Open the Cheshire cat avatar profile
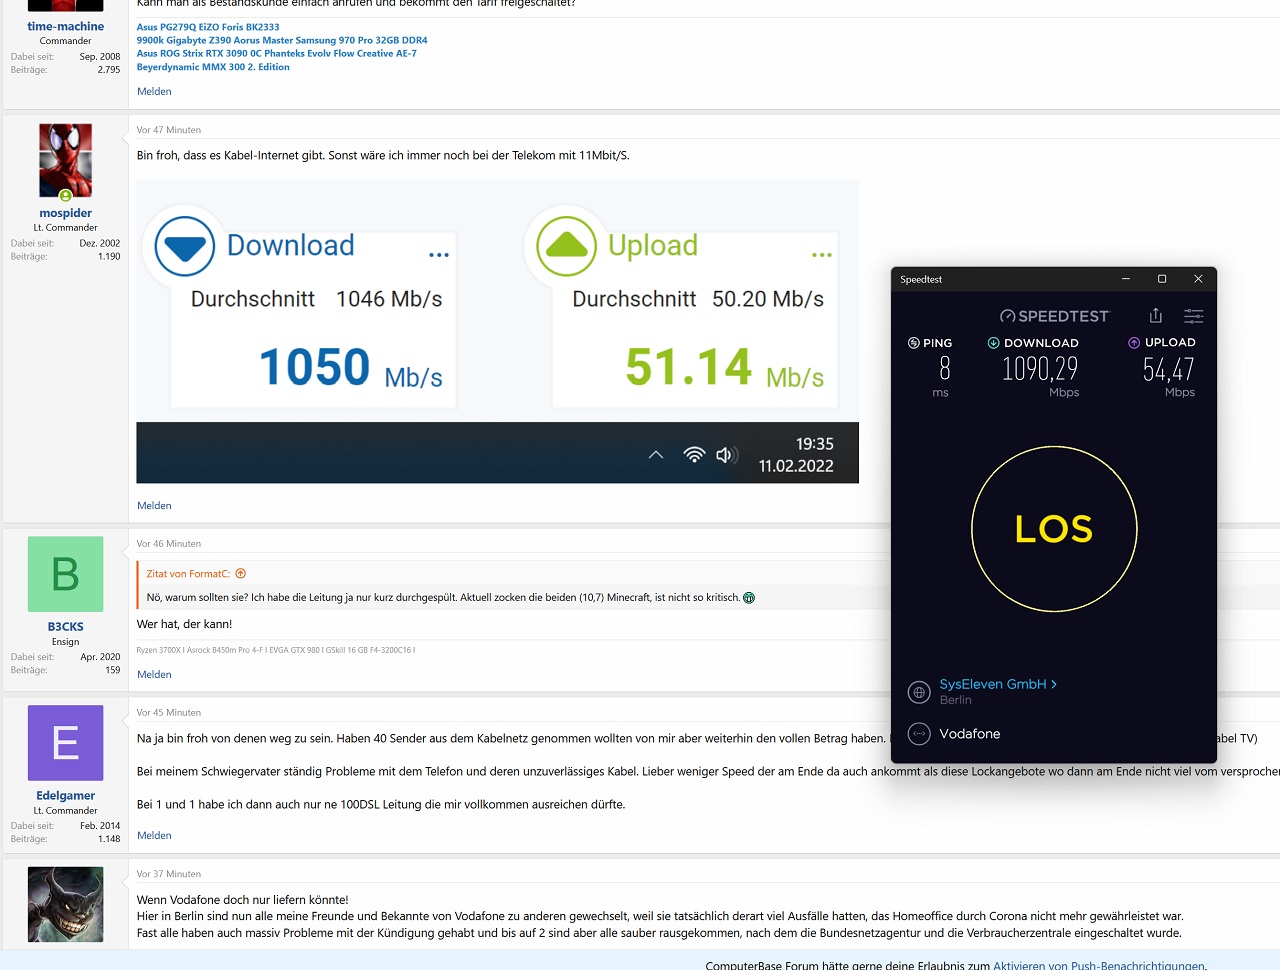 coord(65,905)
